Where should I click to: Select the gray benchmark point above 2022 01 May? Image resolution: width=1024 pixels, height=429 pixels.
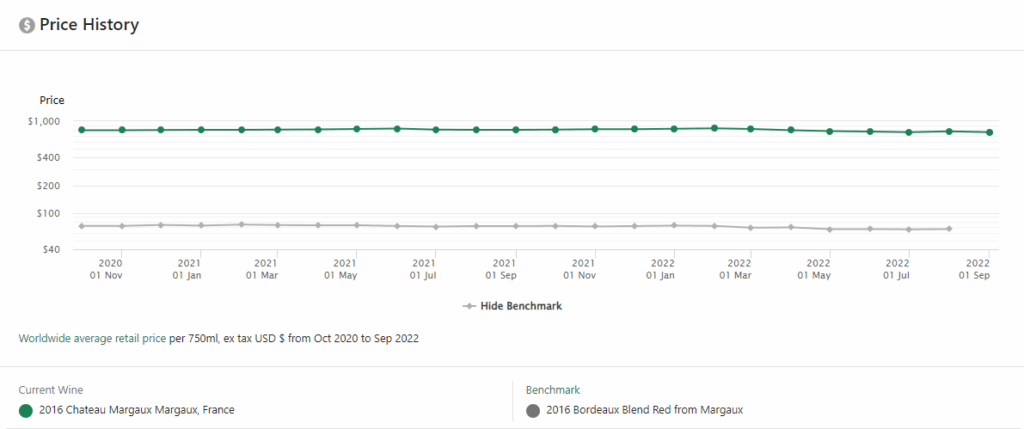coord(830,229)
